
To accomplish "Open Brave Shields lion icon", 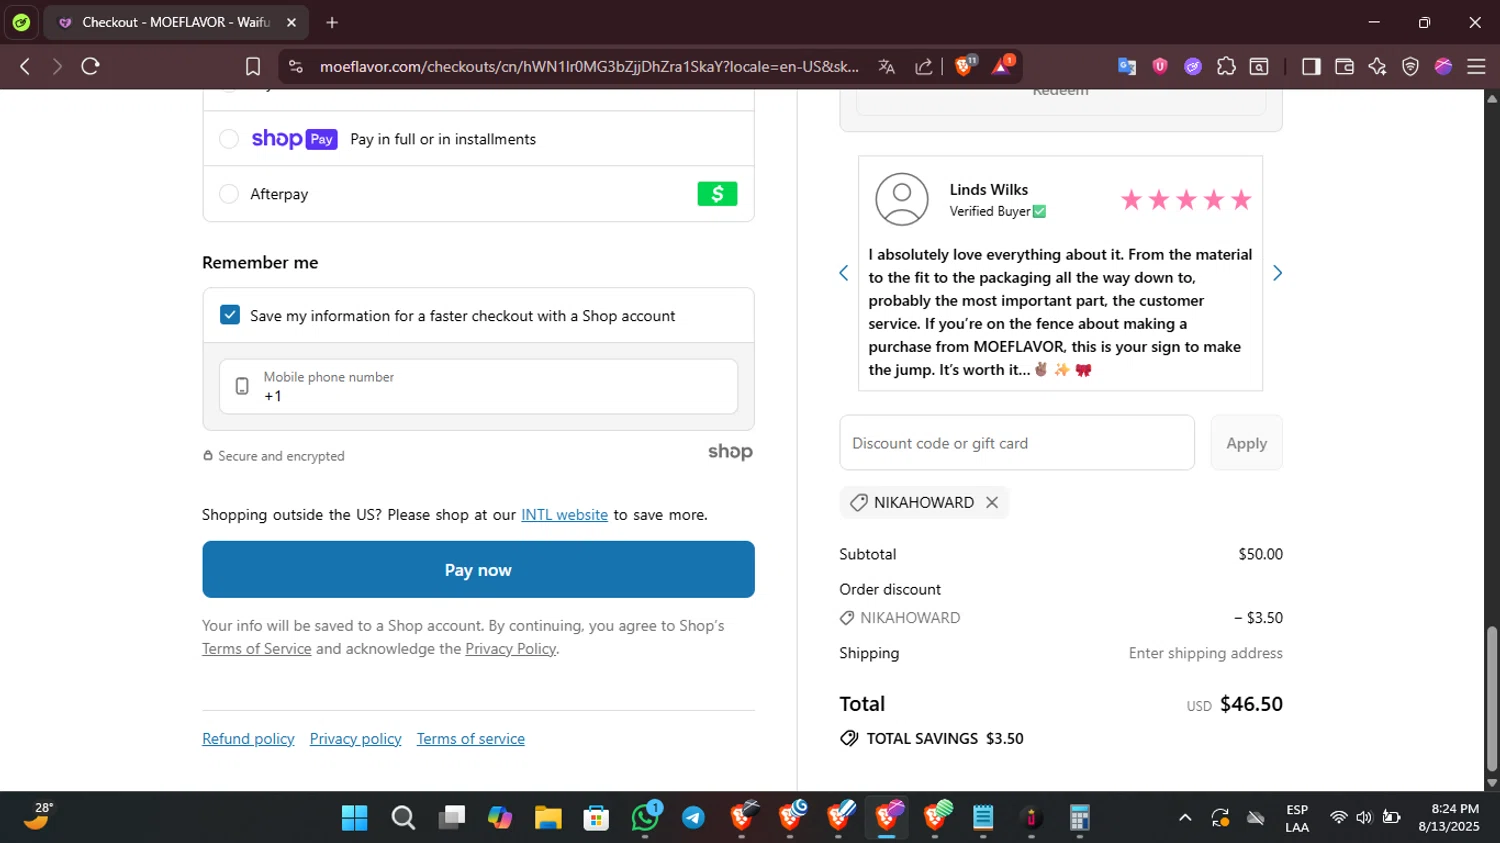I will [x=965, y=66].
